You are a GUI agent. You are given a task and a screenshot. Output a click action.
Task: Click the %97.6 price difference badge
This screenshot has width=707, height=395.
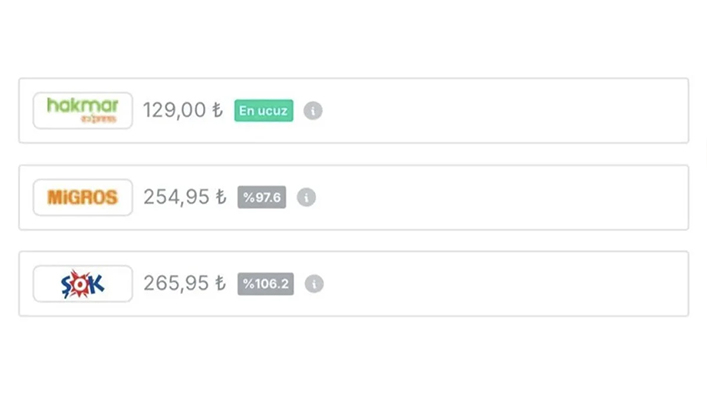[262, 197]
